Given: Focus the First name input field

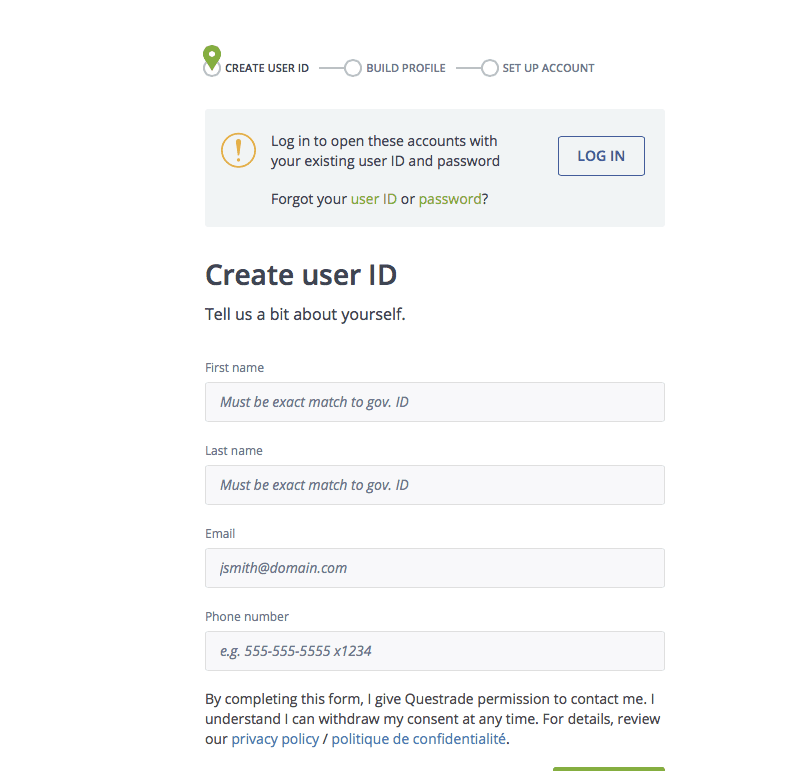Looking at the screenshot, I should [435, 402].
